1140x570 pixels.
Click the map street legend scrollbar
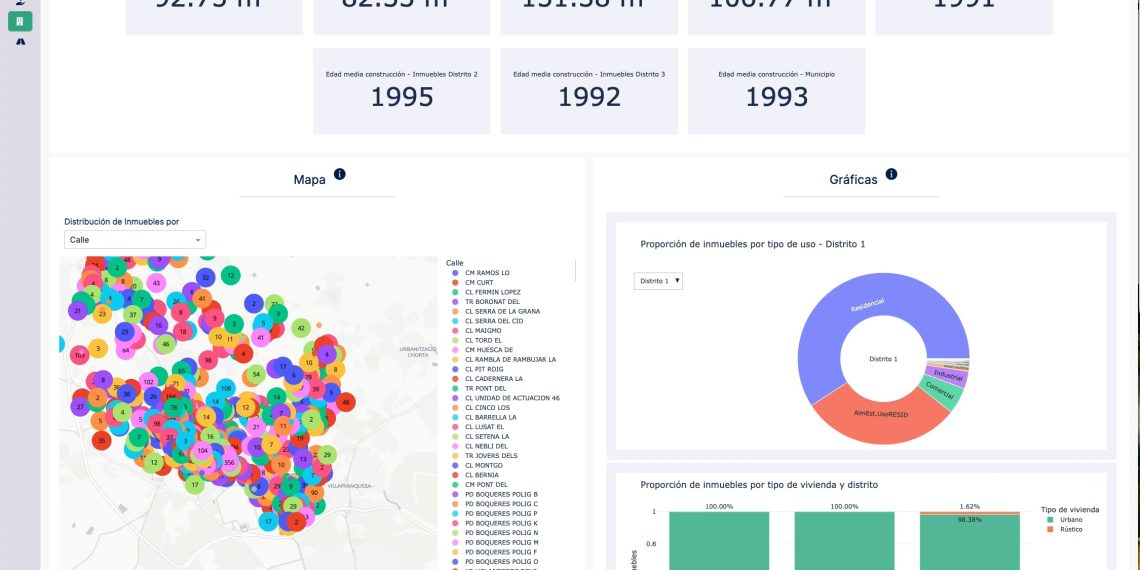(x=576, y=270)
